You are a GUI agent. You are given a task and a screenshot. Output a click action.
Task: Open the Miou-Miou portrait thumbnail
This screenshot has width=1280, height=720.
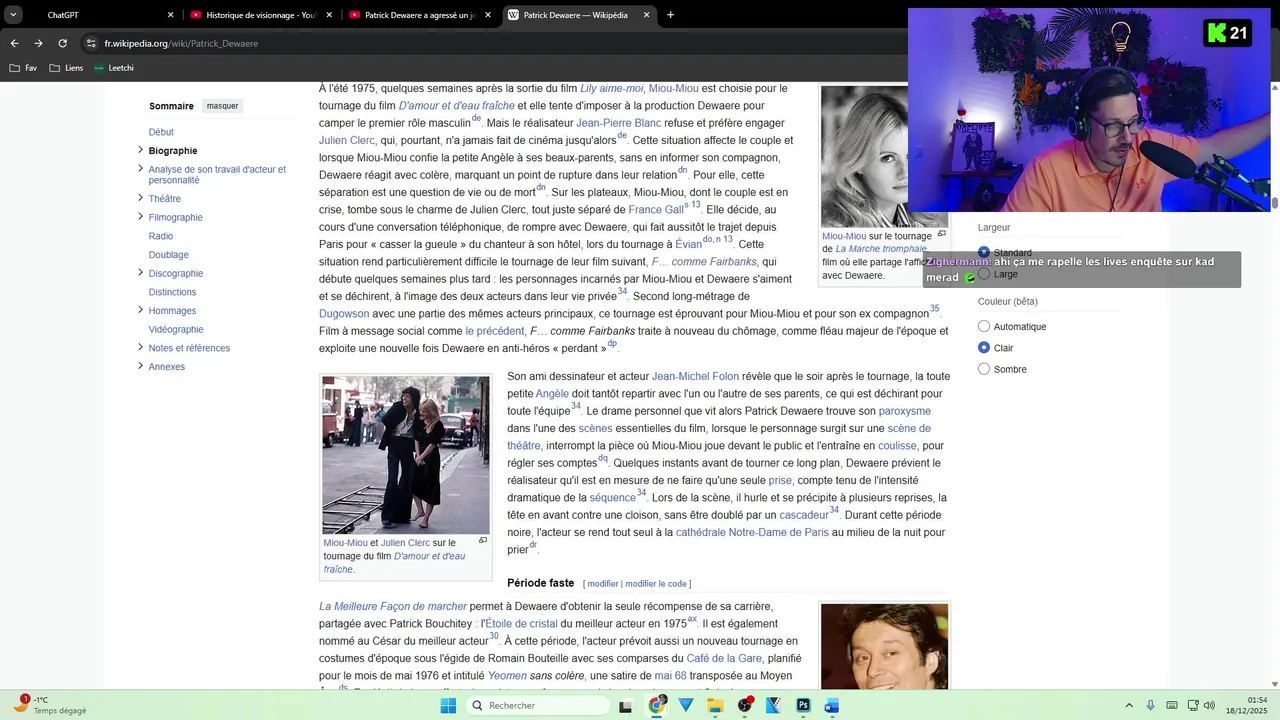[x=884, y=156]
